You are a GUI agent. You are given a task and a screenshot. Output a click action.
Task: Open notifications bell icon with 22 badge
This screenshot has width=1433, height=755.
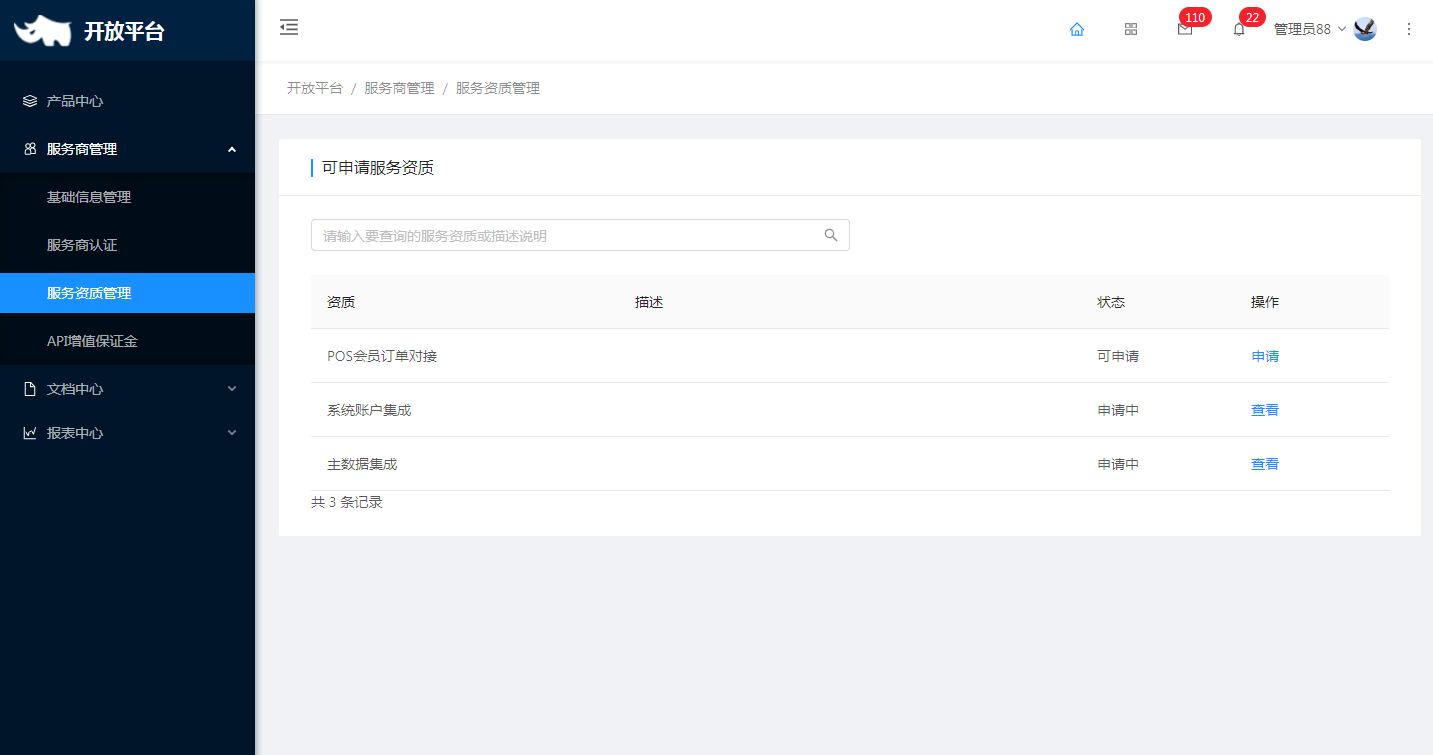1239,29
